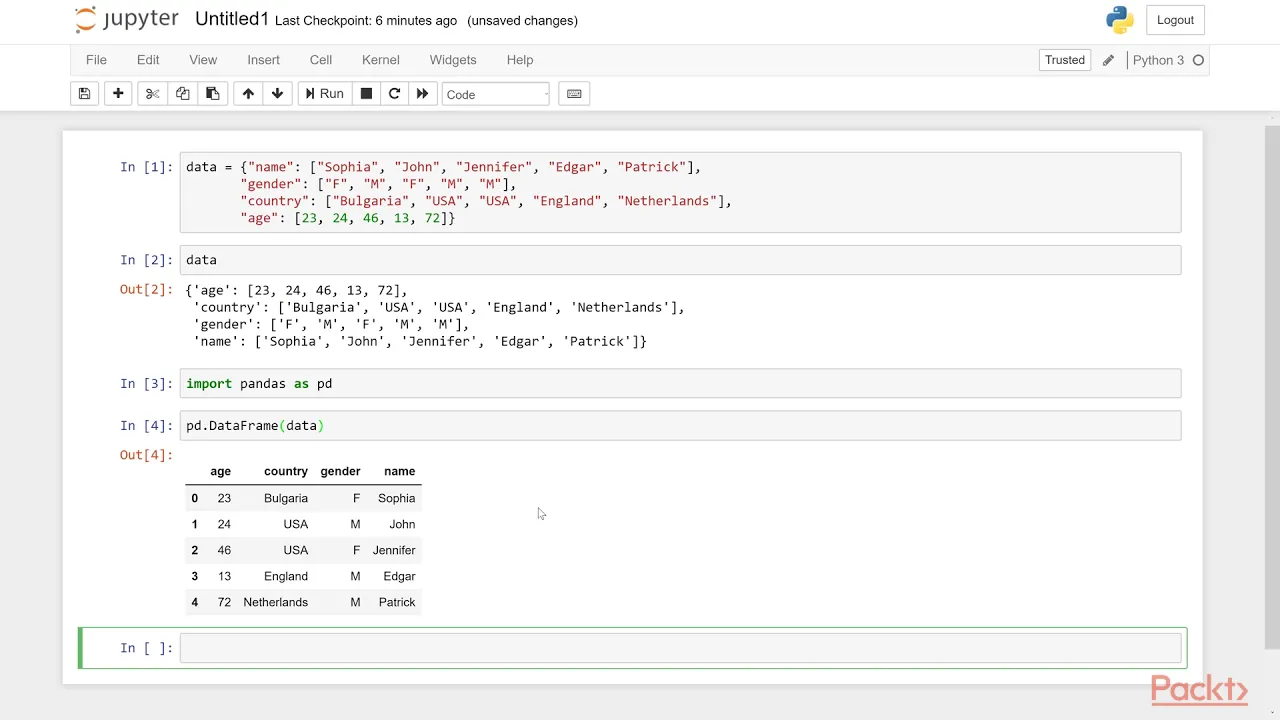Click the kernel idle circle indicator

[1198, 60]
